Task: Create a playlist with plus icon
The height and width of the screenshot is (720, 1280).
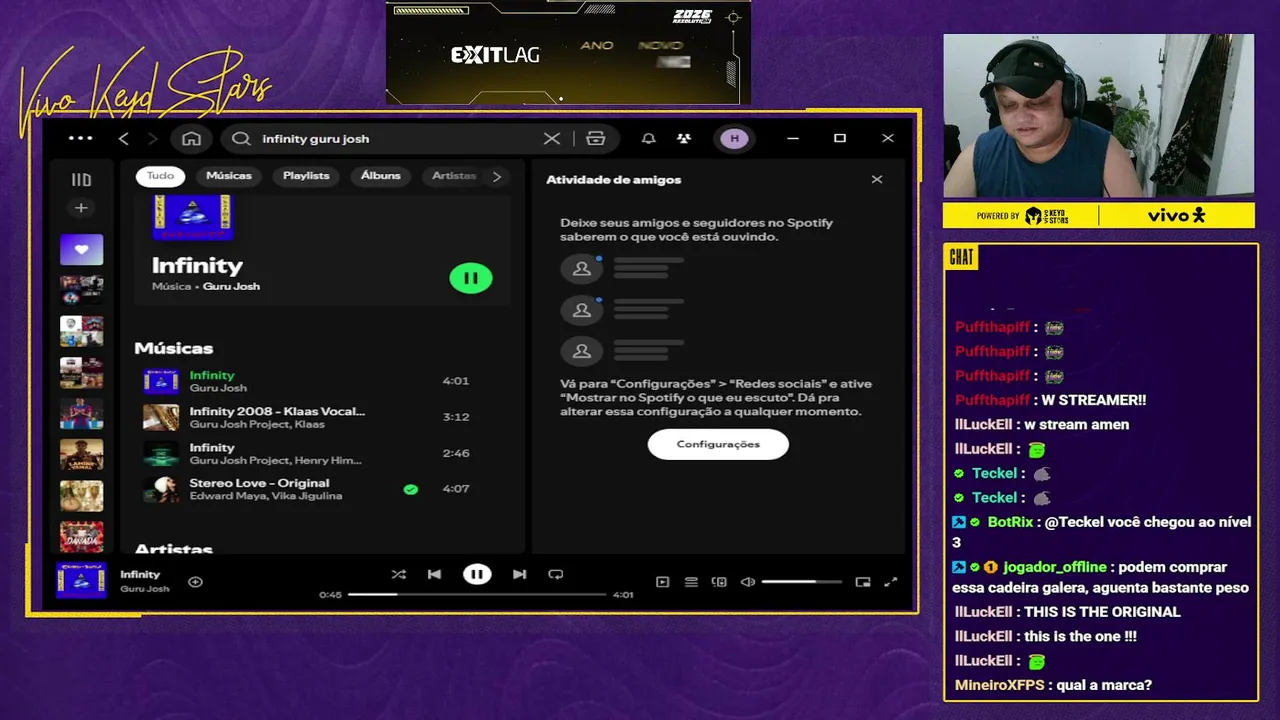Action: click(x=81, y=208)
